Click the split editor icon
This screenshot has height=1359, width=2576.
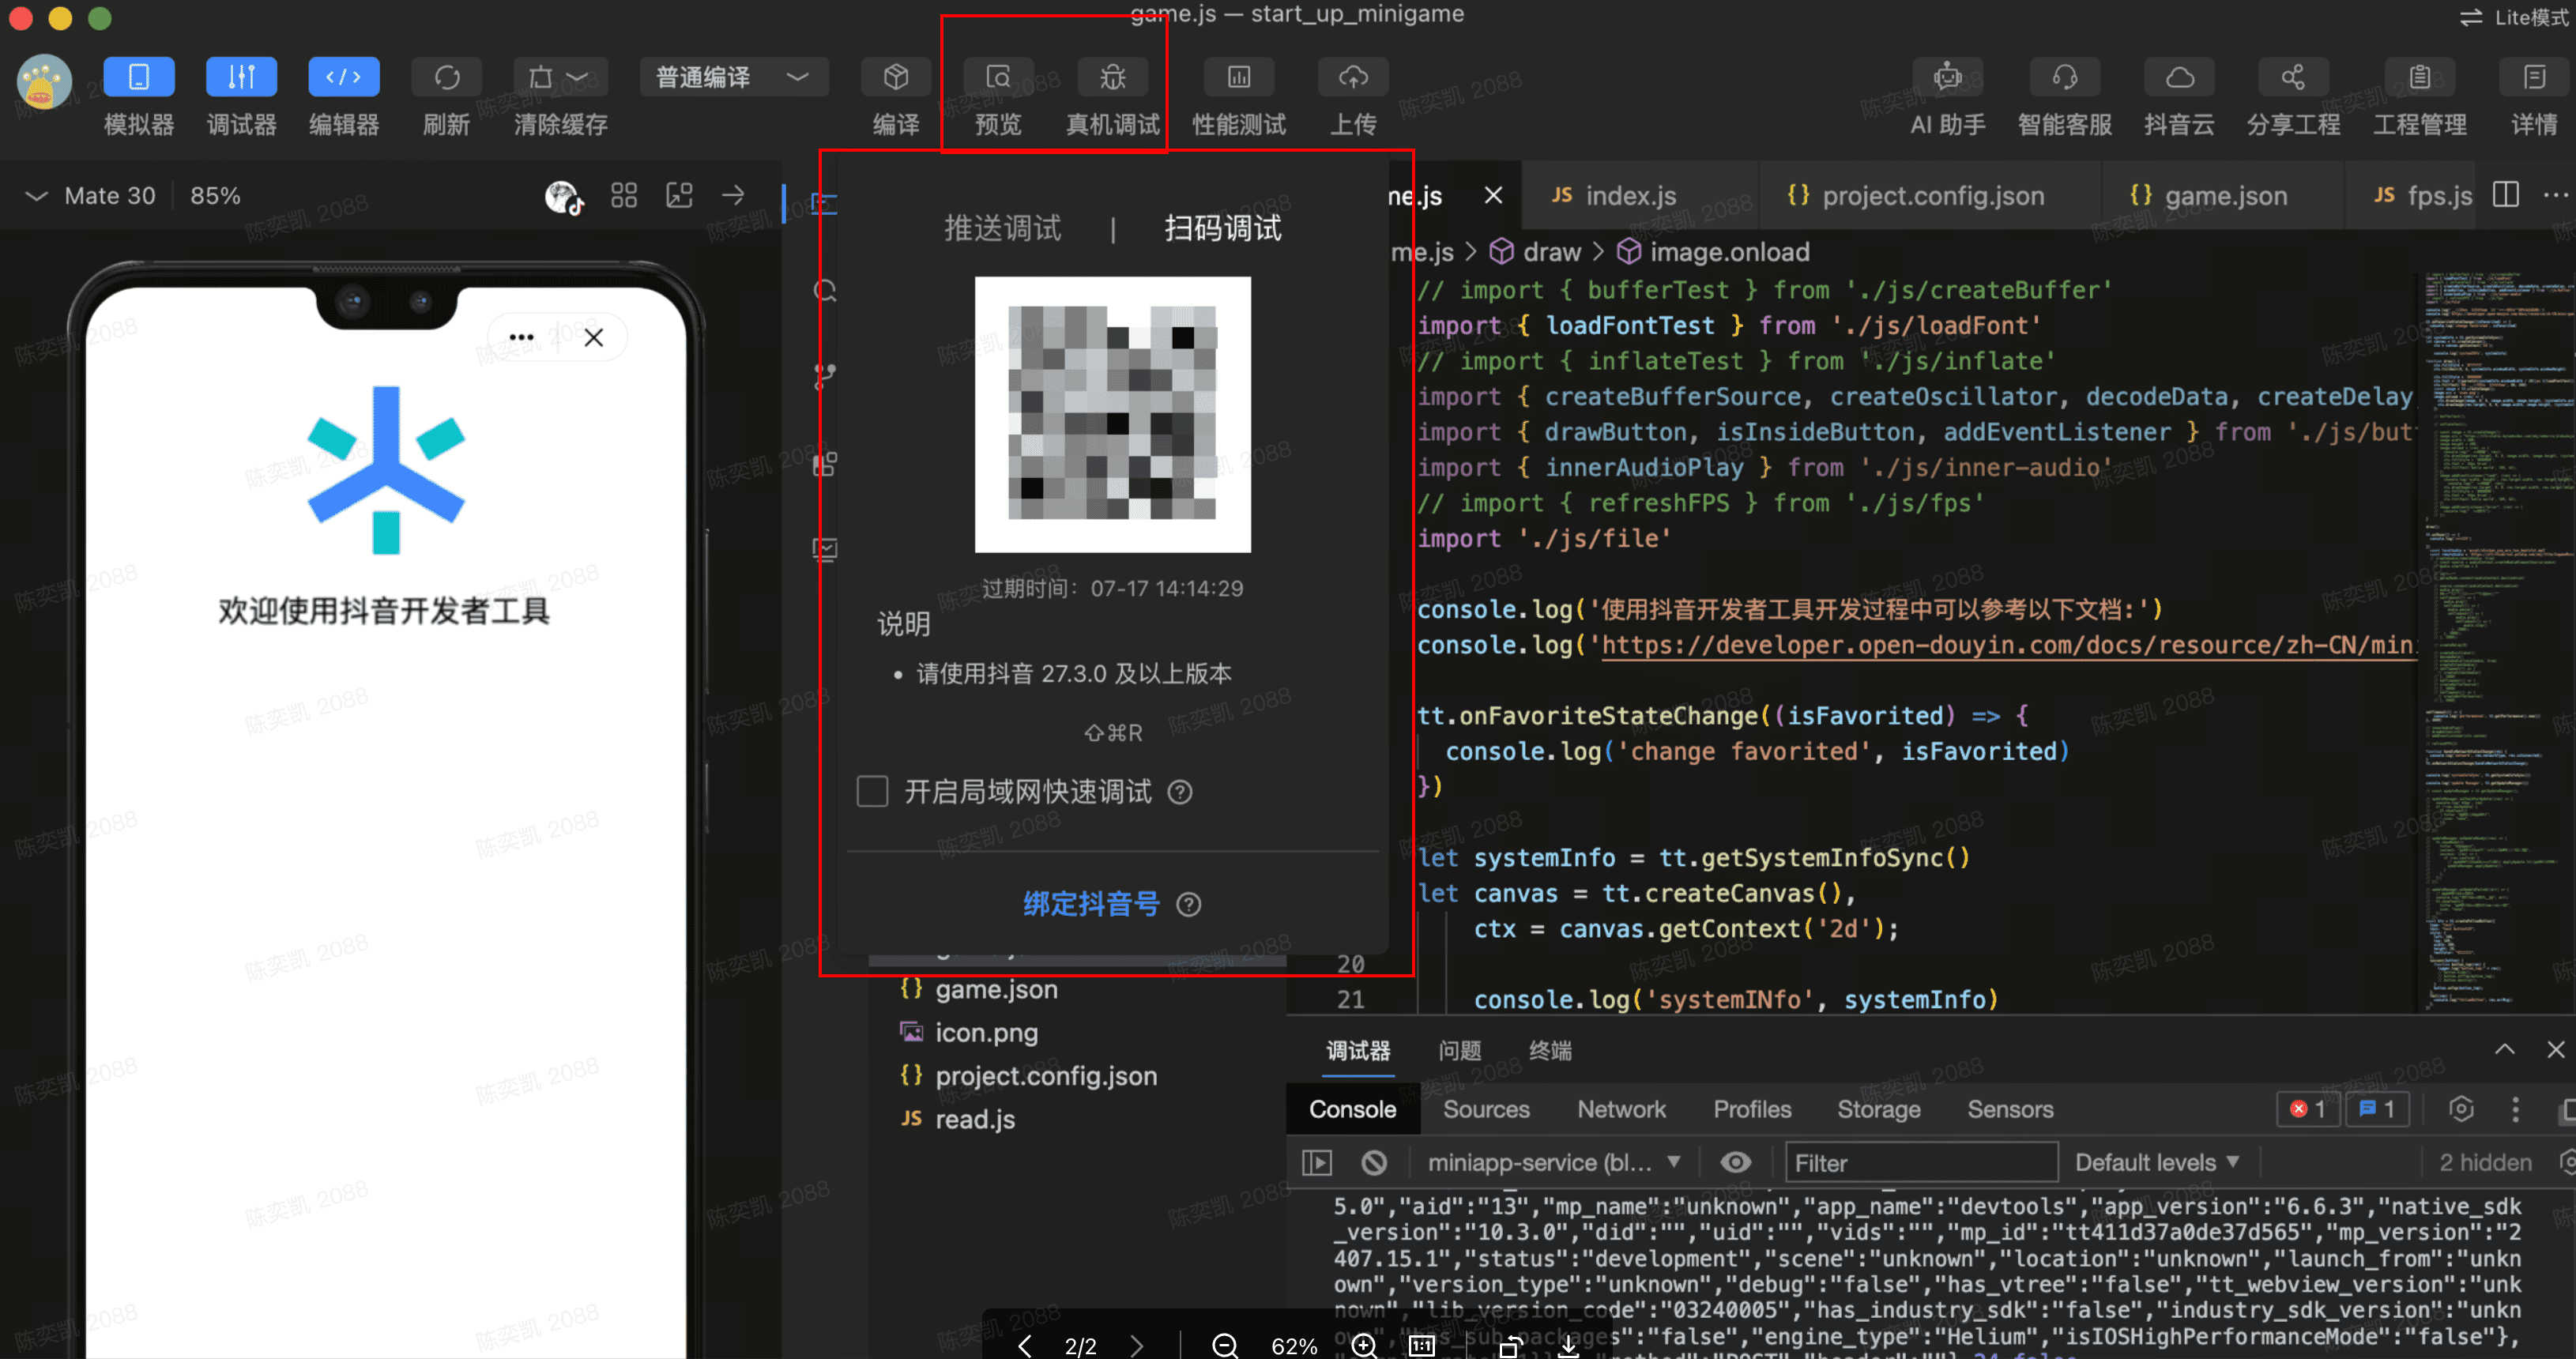2505,194
